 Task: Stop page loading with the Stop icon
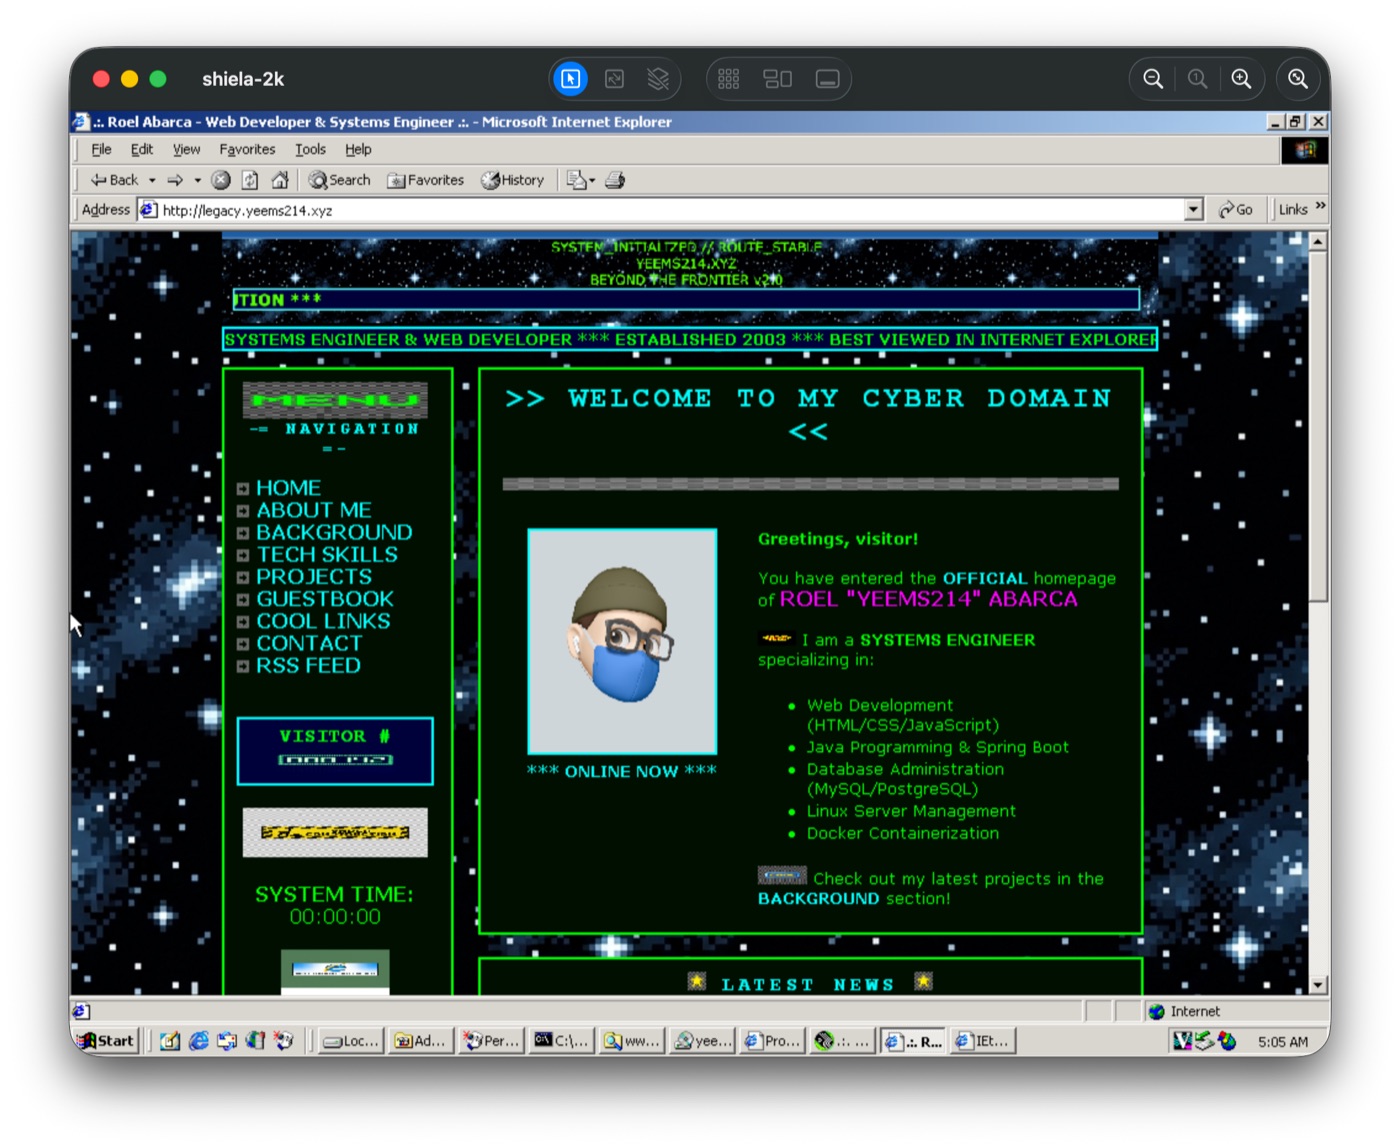tap(221, 180)
